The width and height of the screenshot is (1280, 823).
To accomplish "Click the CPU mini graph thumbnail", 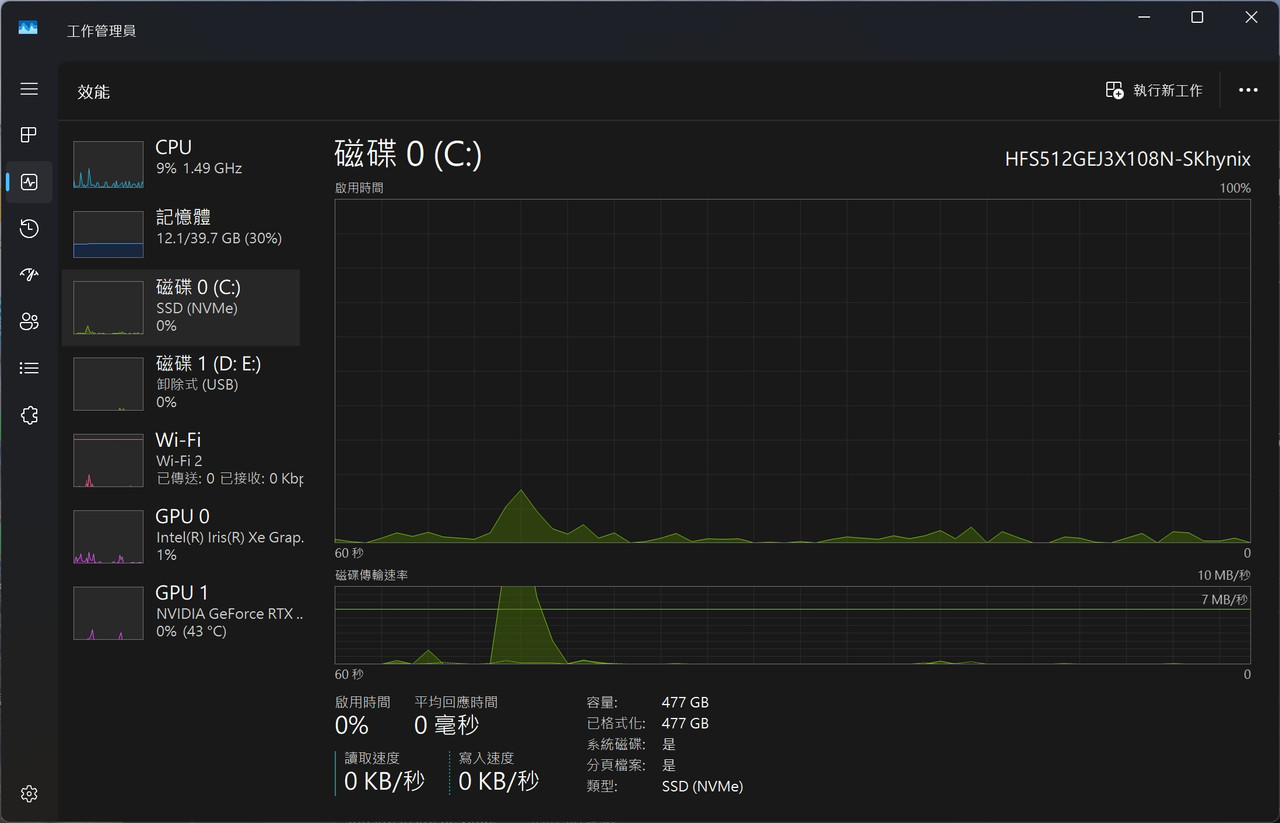I will tap(108, 165).
